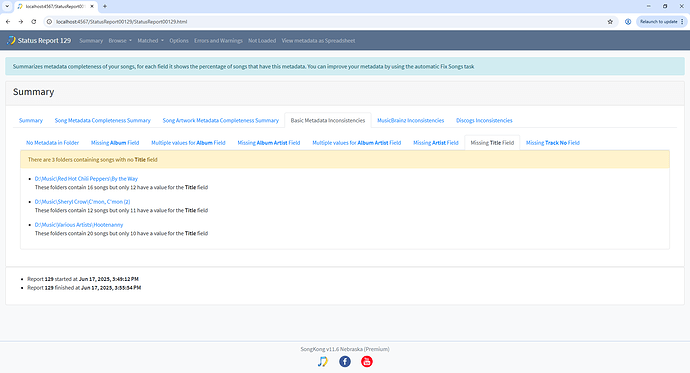Bookmark this page with the star icon
Viewport: 690px width, 373px height.
click(610, 22)
